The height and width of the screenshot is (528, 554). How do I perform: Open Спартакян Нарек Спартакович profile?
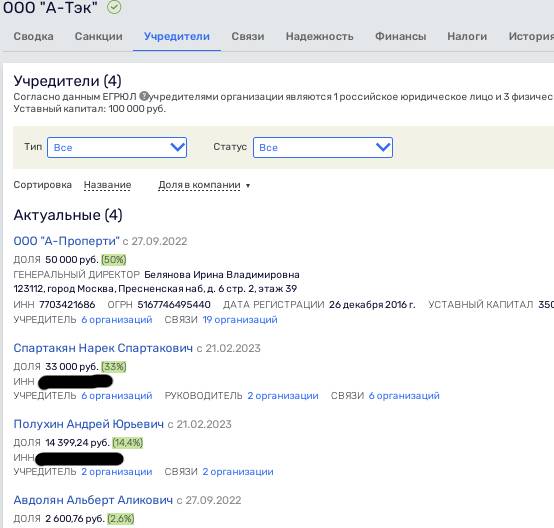pyautogui.click(x=103, y=348)
